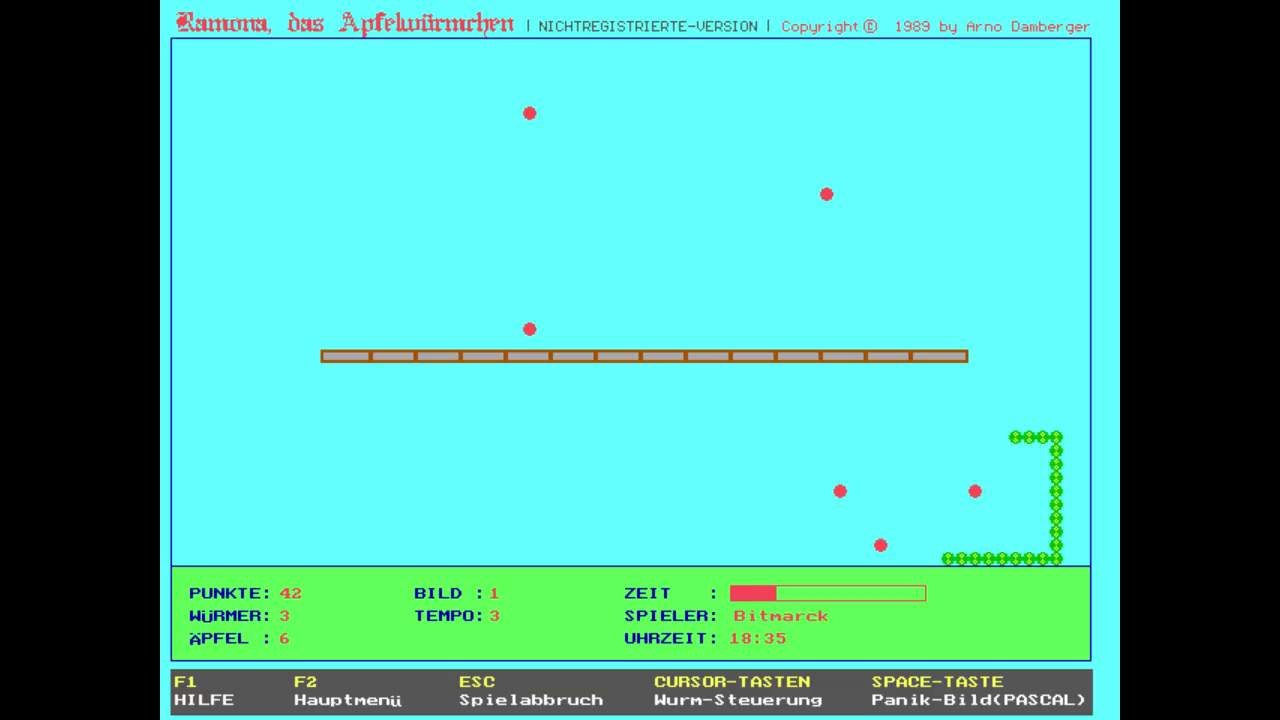Open F1 HILFE help
The height and width of the screenshot is (720, 1280).
pos(204,691)
